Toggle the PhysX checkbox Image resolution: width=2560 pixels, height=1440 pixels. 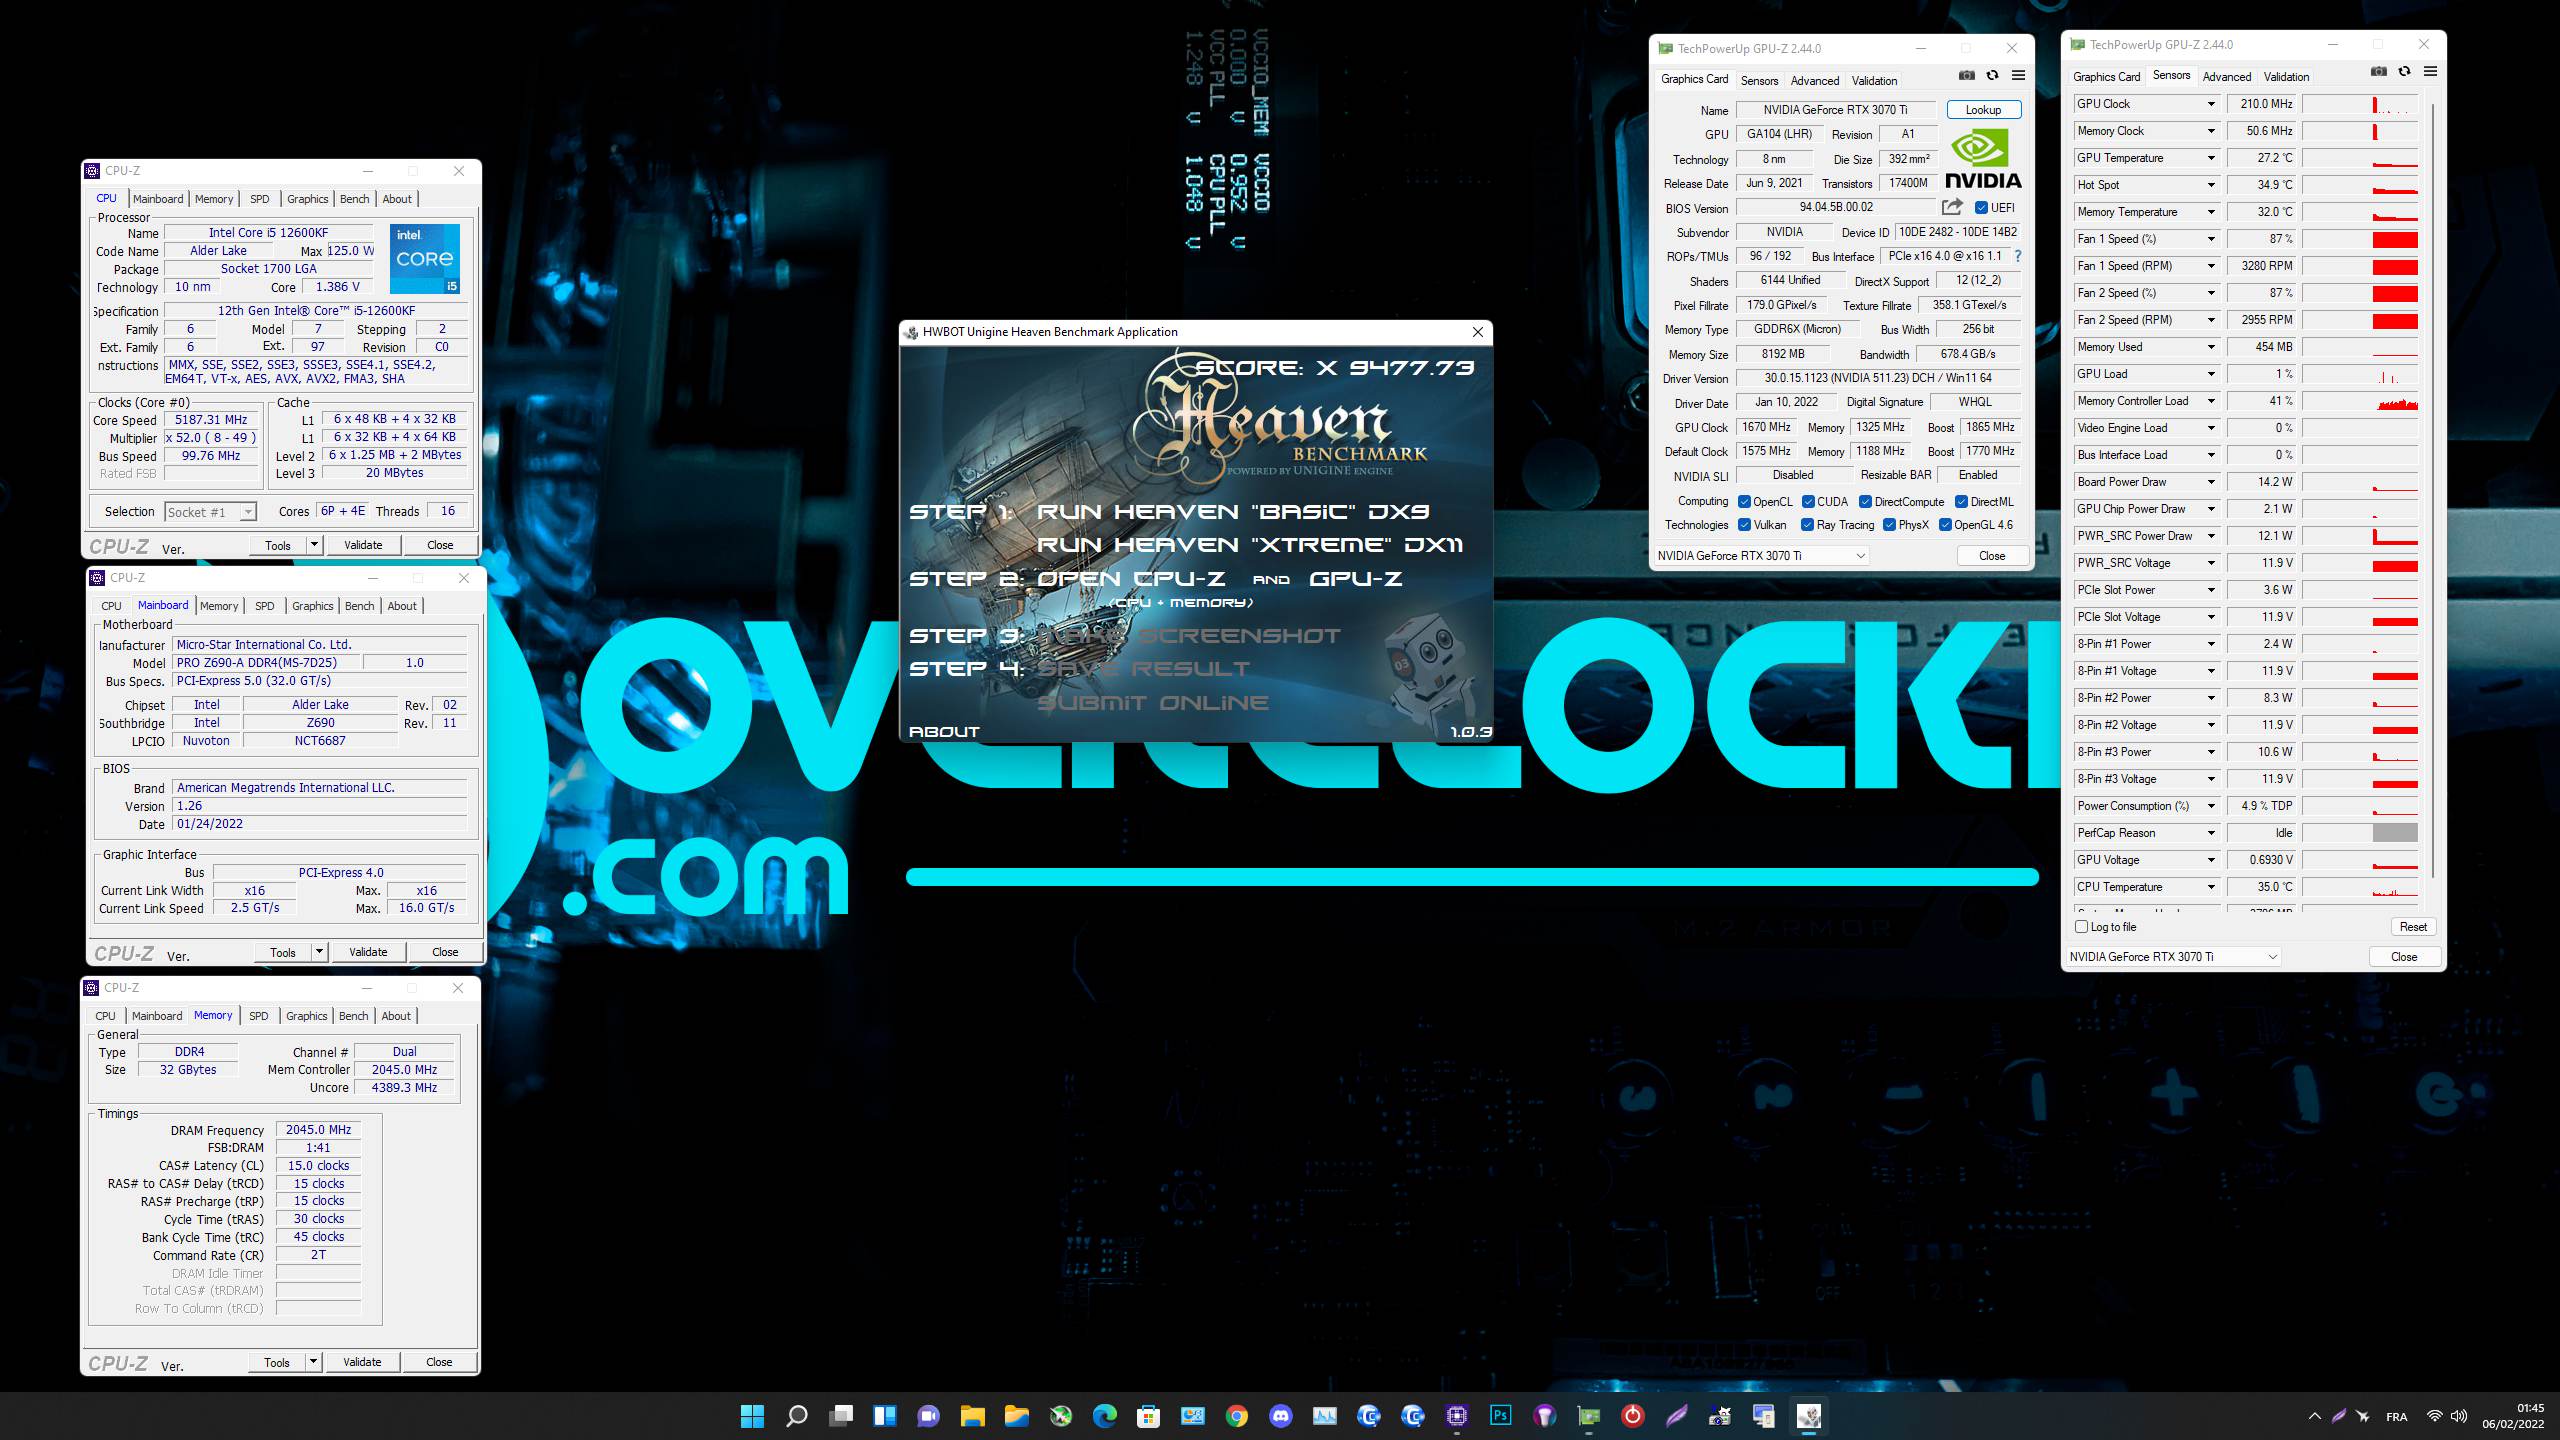coord(1889,525)
